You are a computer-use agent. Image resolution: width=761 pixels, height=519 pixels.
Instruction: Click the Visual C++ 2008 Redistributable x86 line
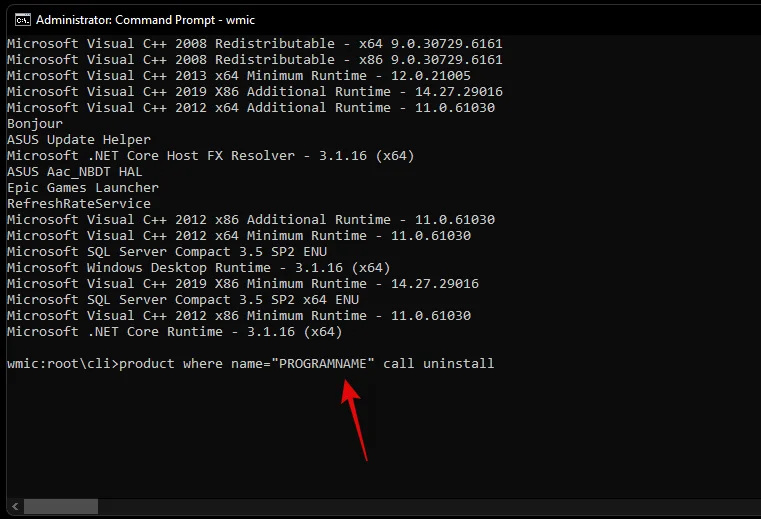255,60
